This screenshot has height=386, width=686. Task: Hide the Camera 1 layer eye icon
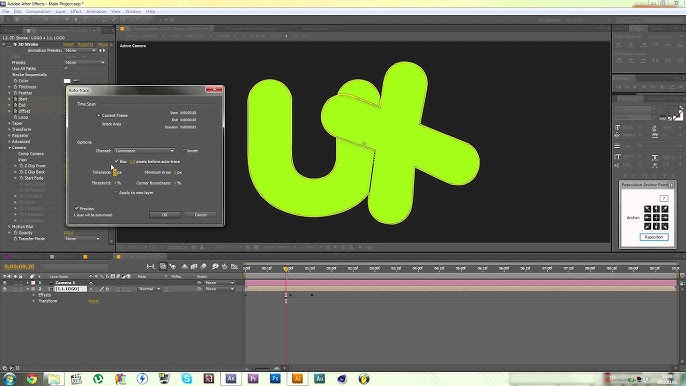5,283
